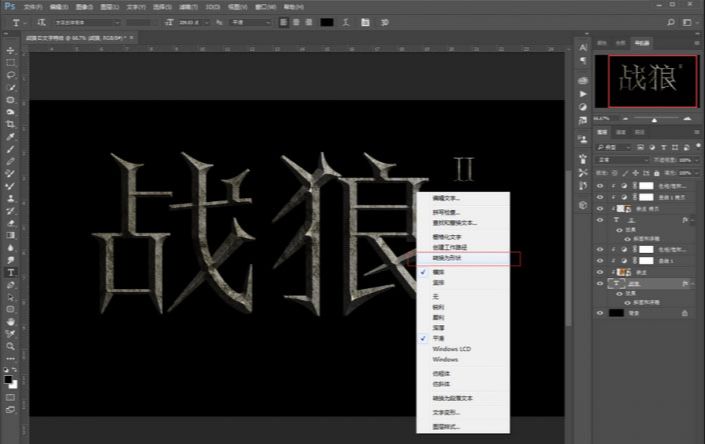Hide the topmost hue/saturation layer eye
This screenshot has width=705, height=444.
[600, 186]
